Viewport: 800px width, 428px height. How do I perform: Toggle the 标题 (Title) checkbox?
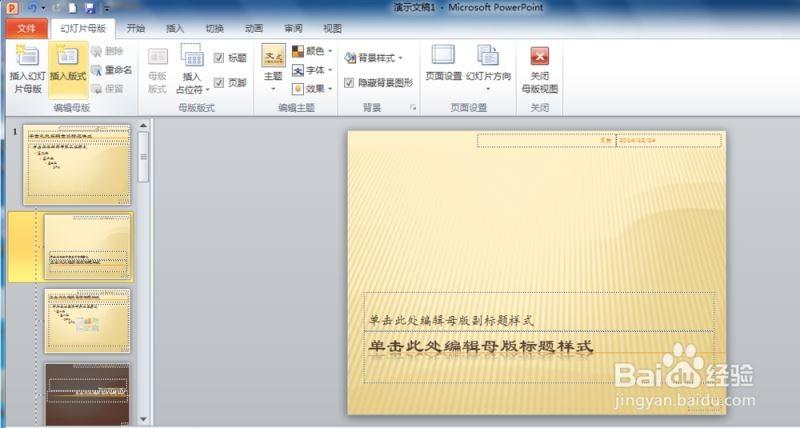click(219, 57)
